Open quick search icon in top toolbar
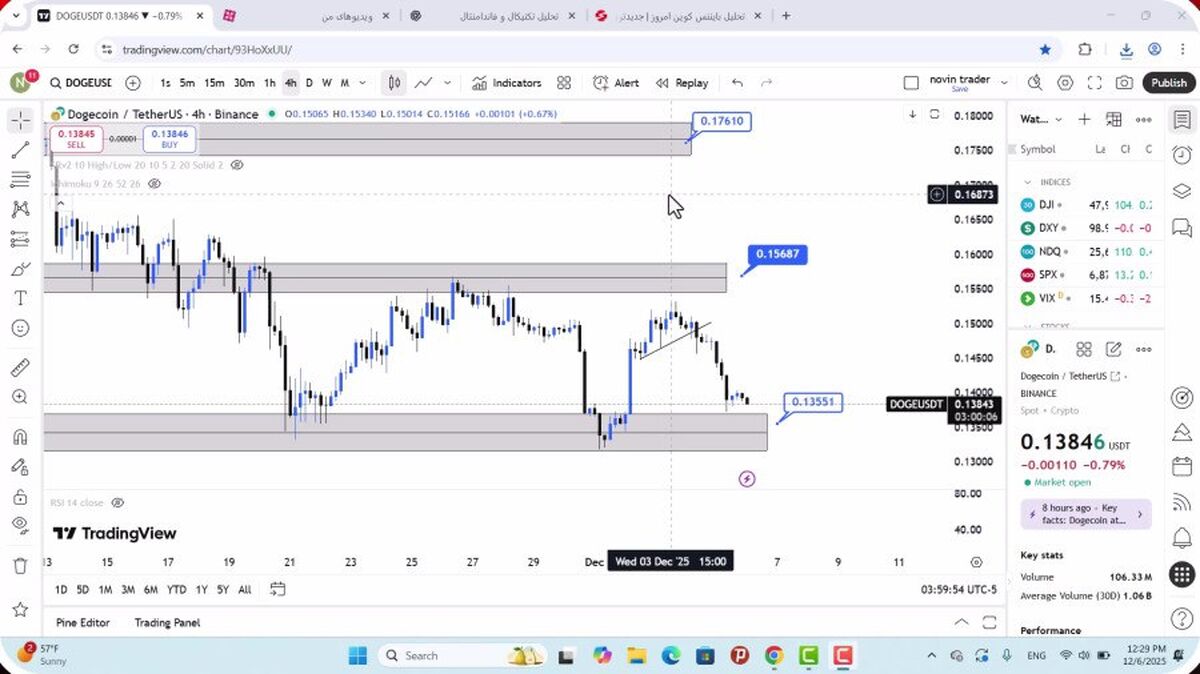 (x=1035, y=83)
